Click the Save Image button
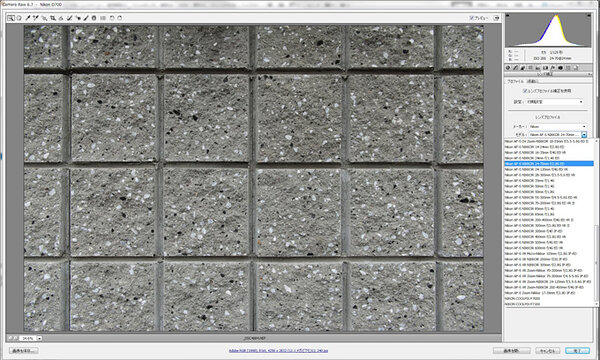The image size is (600, 360). 23,350
